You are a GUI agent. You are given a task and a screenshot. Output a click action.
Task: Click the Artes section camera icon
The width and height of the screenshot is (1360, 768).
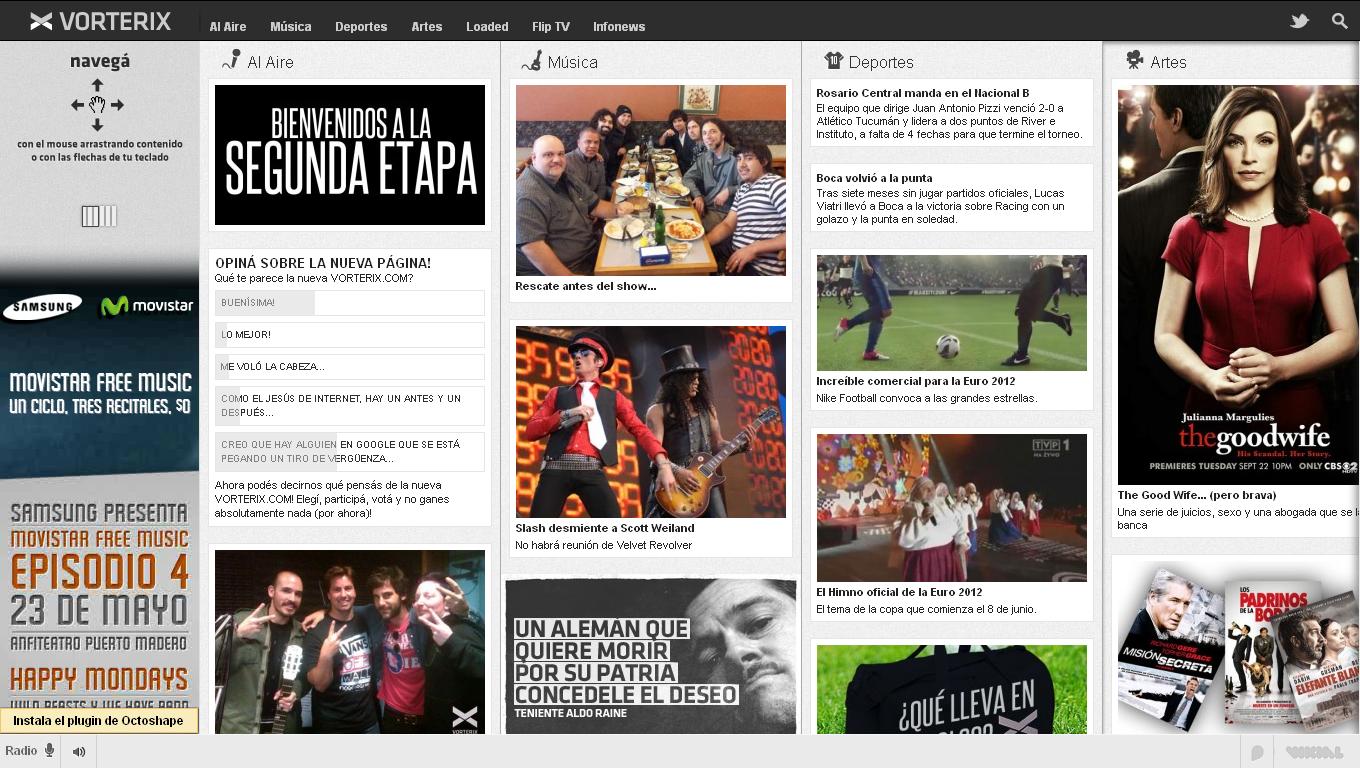[x=1134, y=61]
